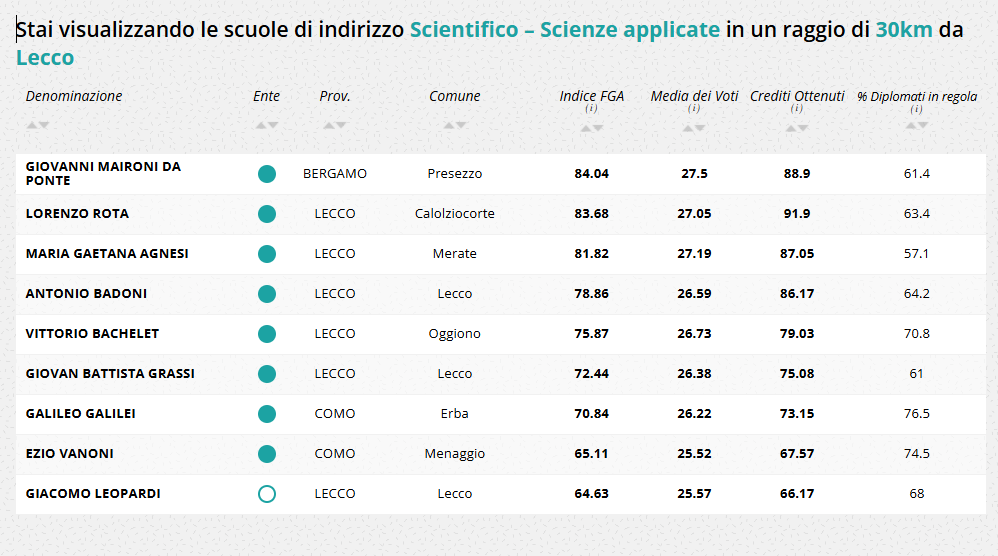This screenshot has width=998, height=556.
Task: Open the % Diplomati in regola info icon
Action: (916, 109)
